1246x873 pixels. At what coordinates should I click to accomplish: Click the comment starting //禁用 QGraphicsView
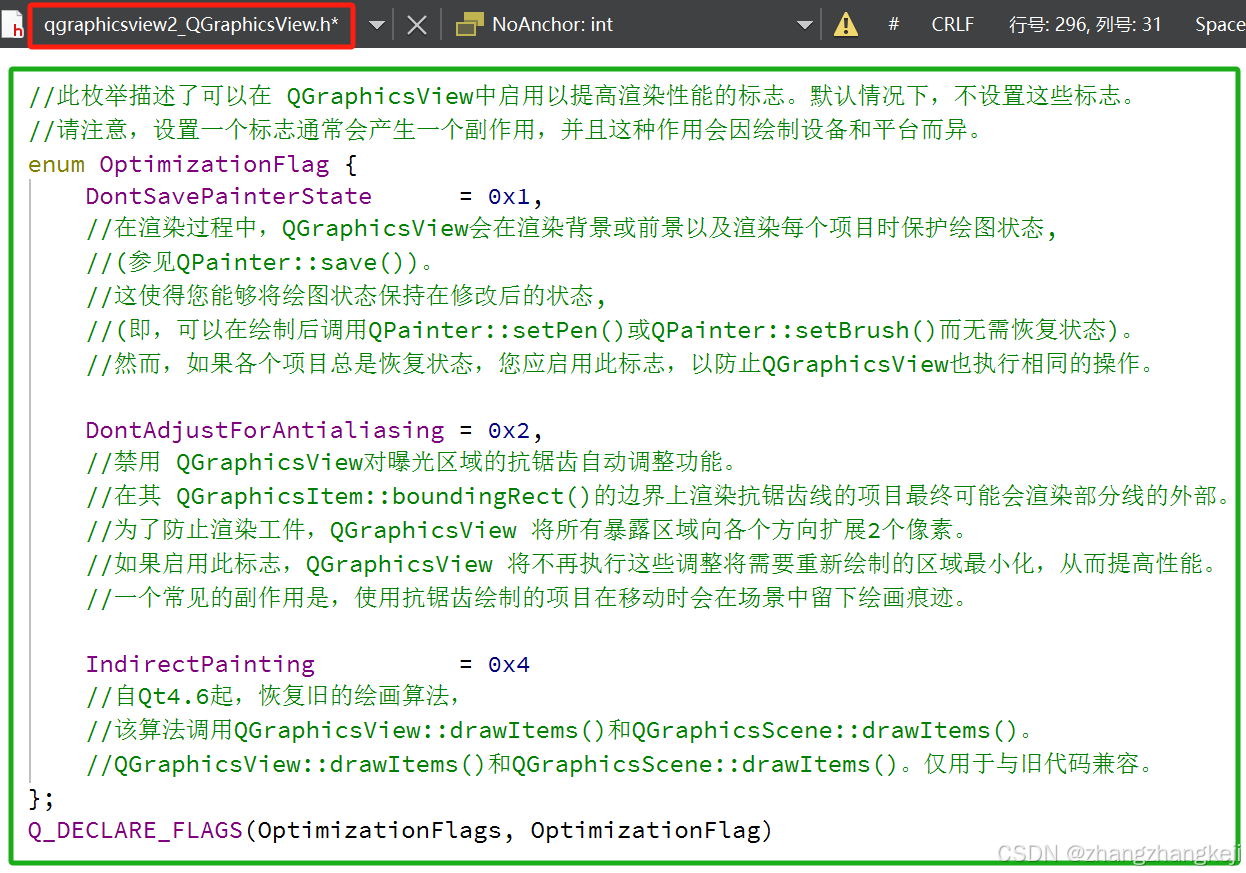pos(411,463)
